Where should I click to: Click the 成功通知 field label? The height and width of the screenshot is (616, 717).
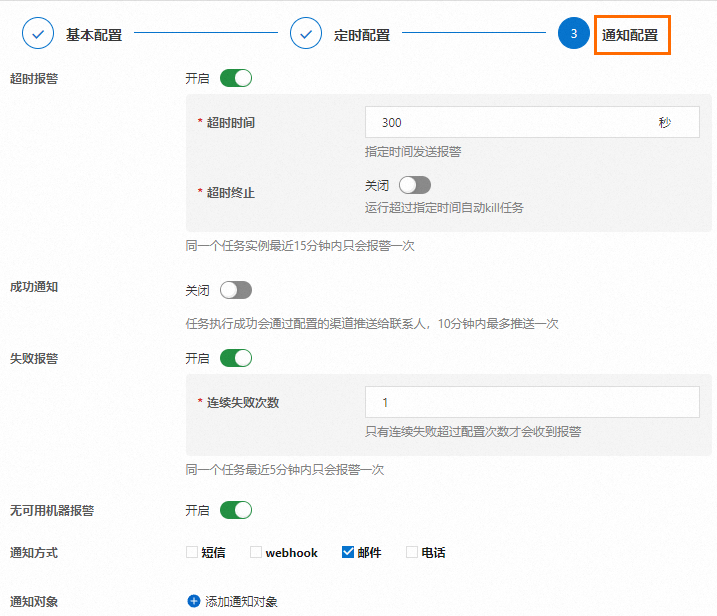[x=34, y=287]
